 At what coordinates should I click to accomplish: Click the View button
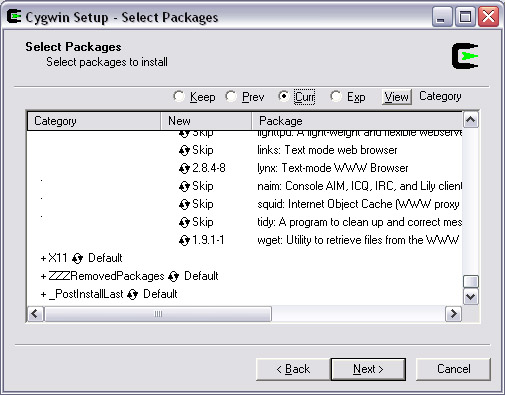pyautogui.click(x=397, y=97)
